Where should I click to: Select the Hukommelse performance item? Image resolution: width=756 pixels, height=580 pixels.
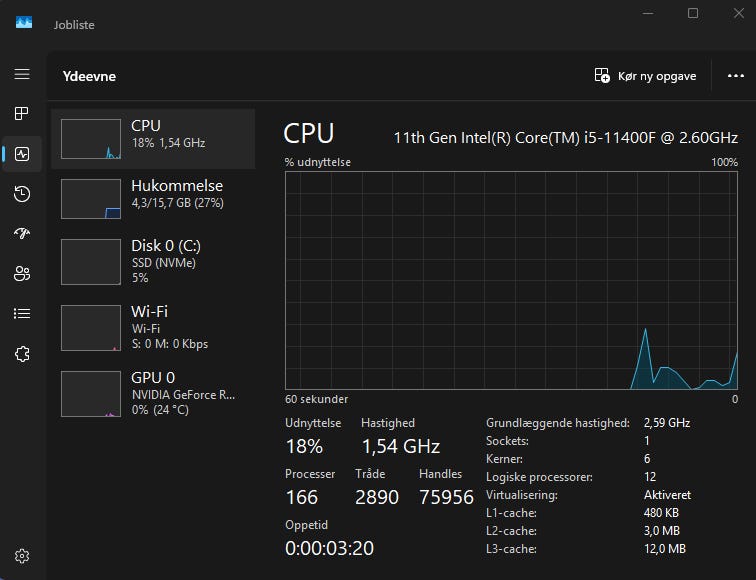coord(153,198)
